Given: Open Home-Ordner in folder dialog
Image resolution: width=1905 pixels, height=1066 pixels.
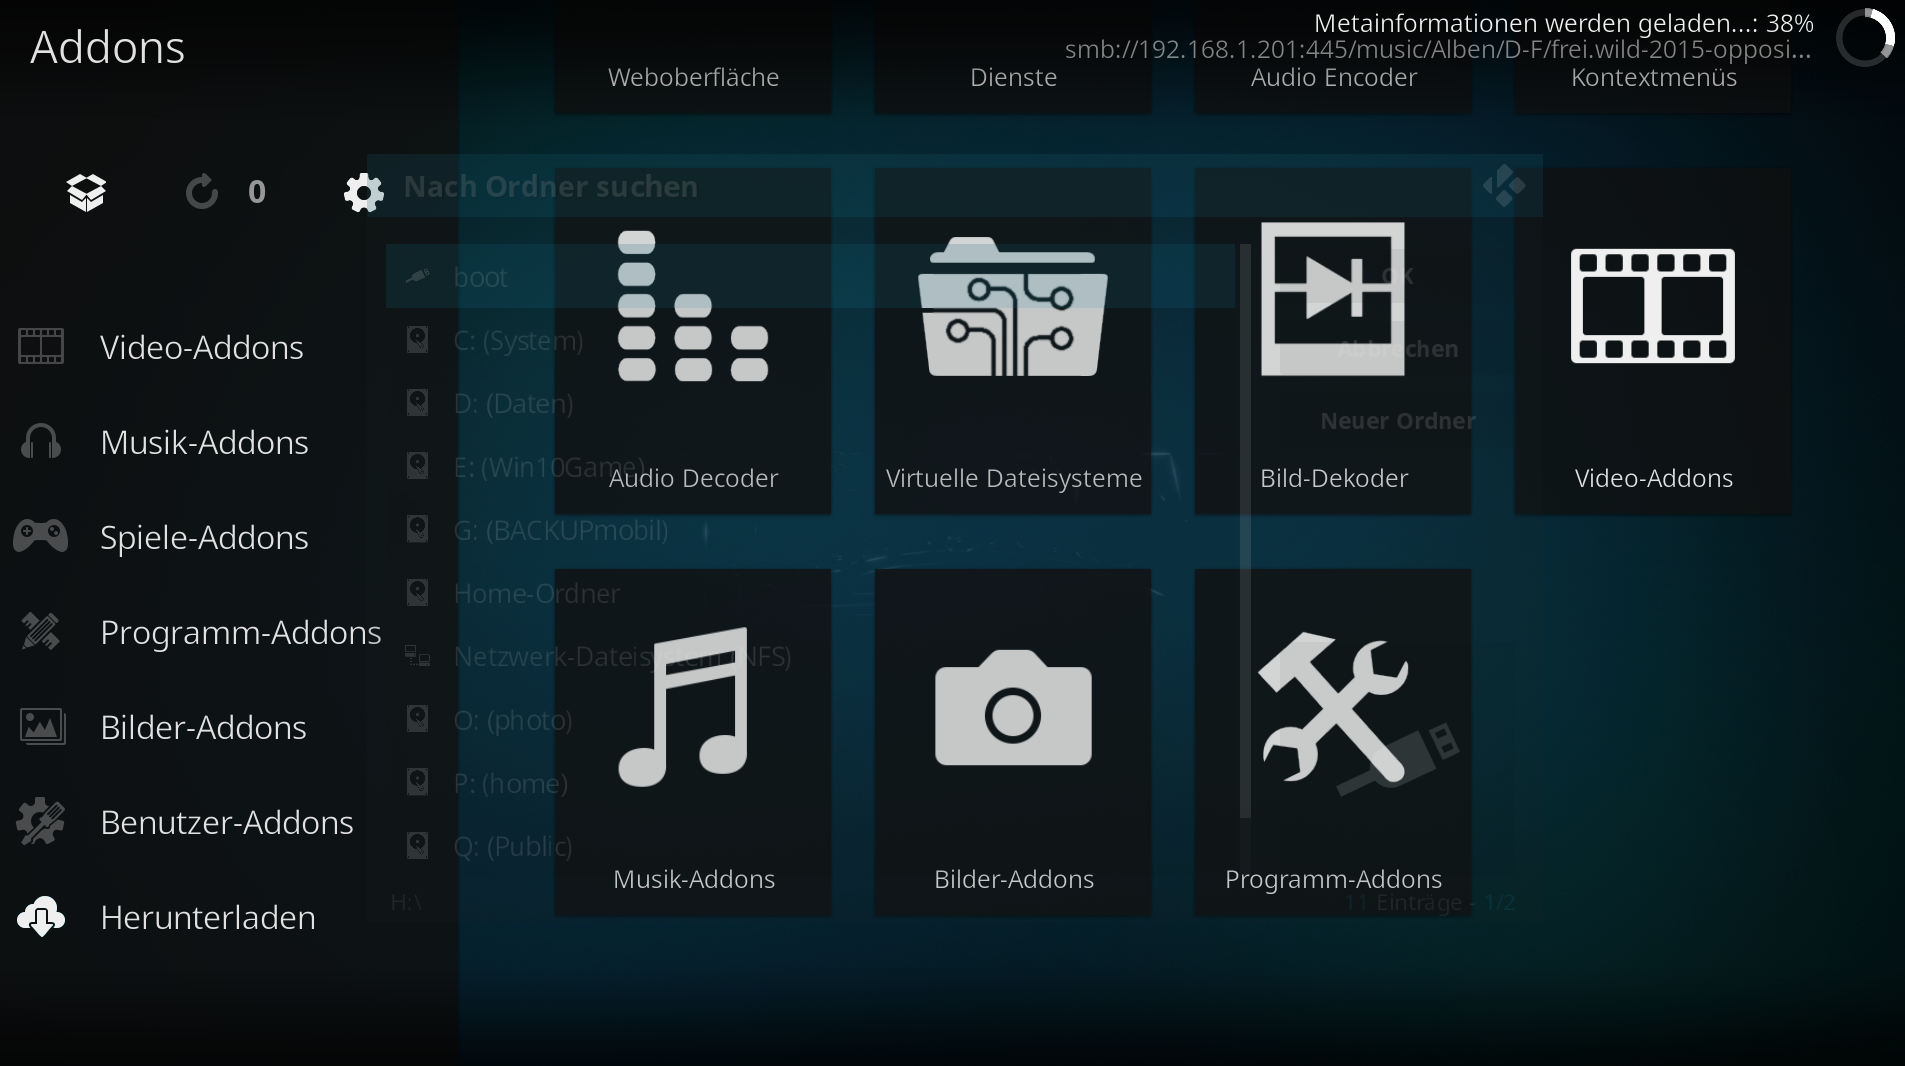Looking at the screenshot, I should click(810, 593).
